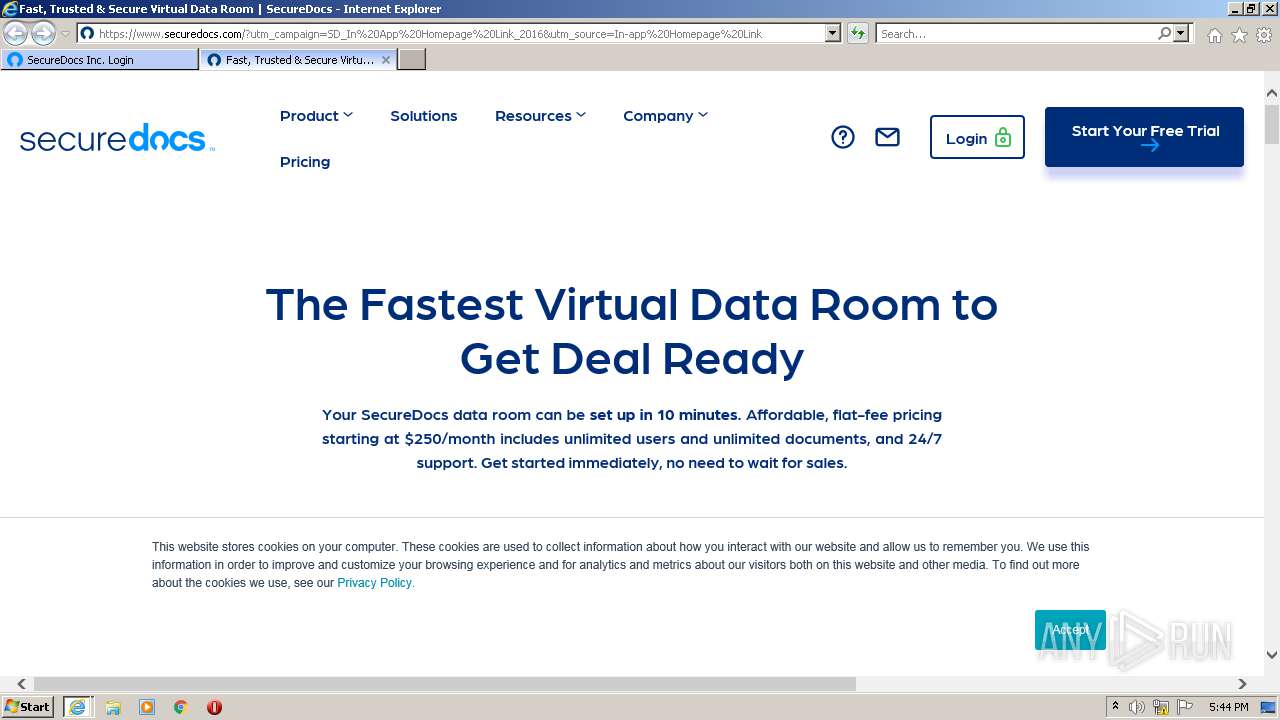Open Favorites star icon
The height and width of the screenshot is (720, 1280).
[1239, 35]
